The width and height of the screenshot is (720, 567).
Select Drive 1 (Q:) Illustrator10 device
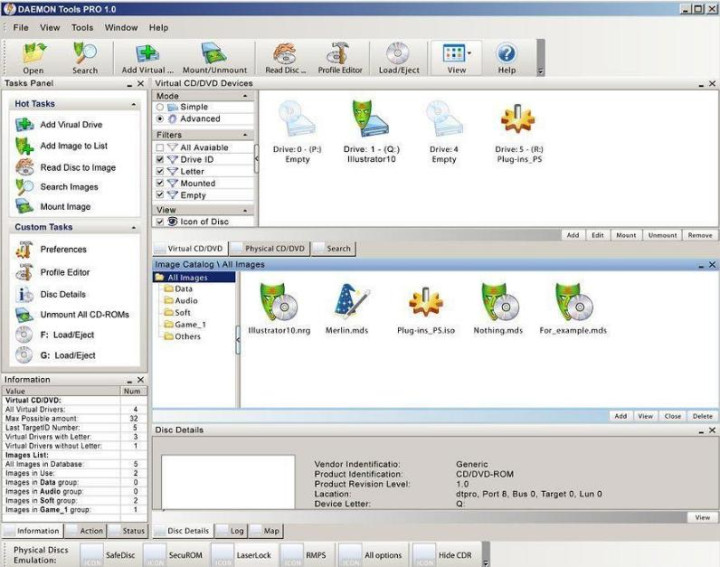click(x=371, y=132)
